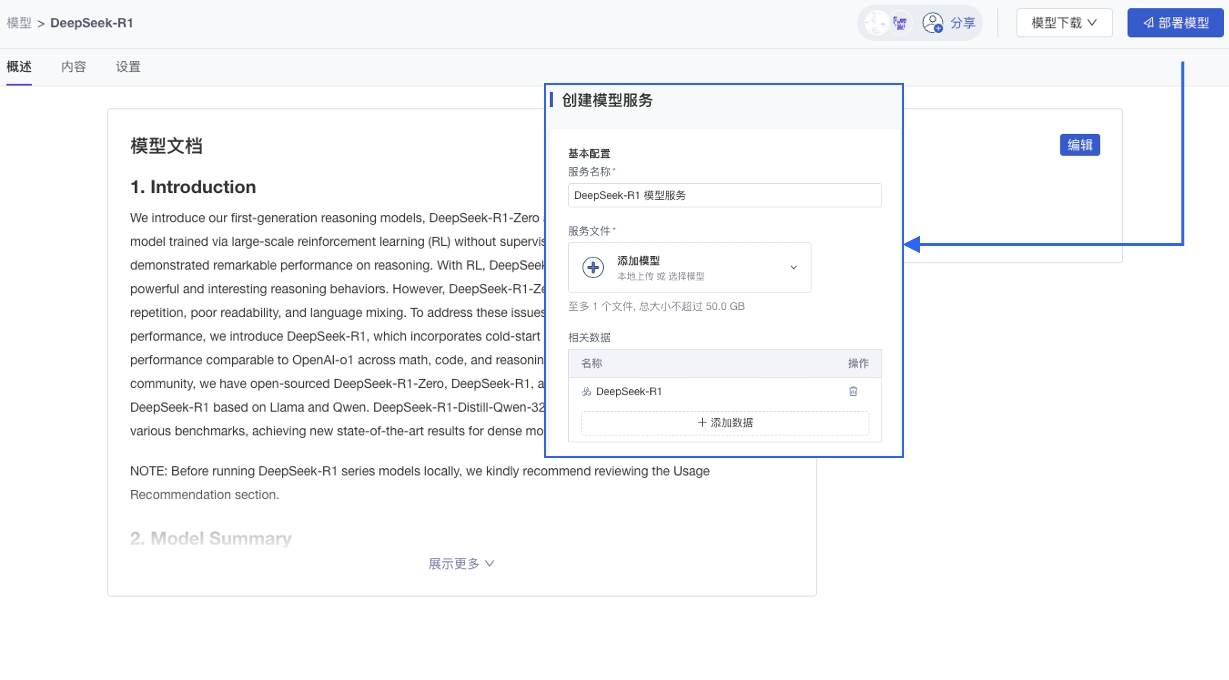Click paper-plane icon on 部署模型 button
Screen dimensions: 1229x680
1148,23
